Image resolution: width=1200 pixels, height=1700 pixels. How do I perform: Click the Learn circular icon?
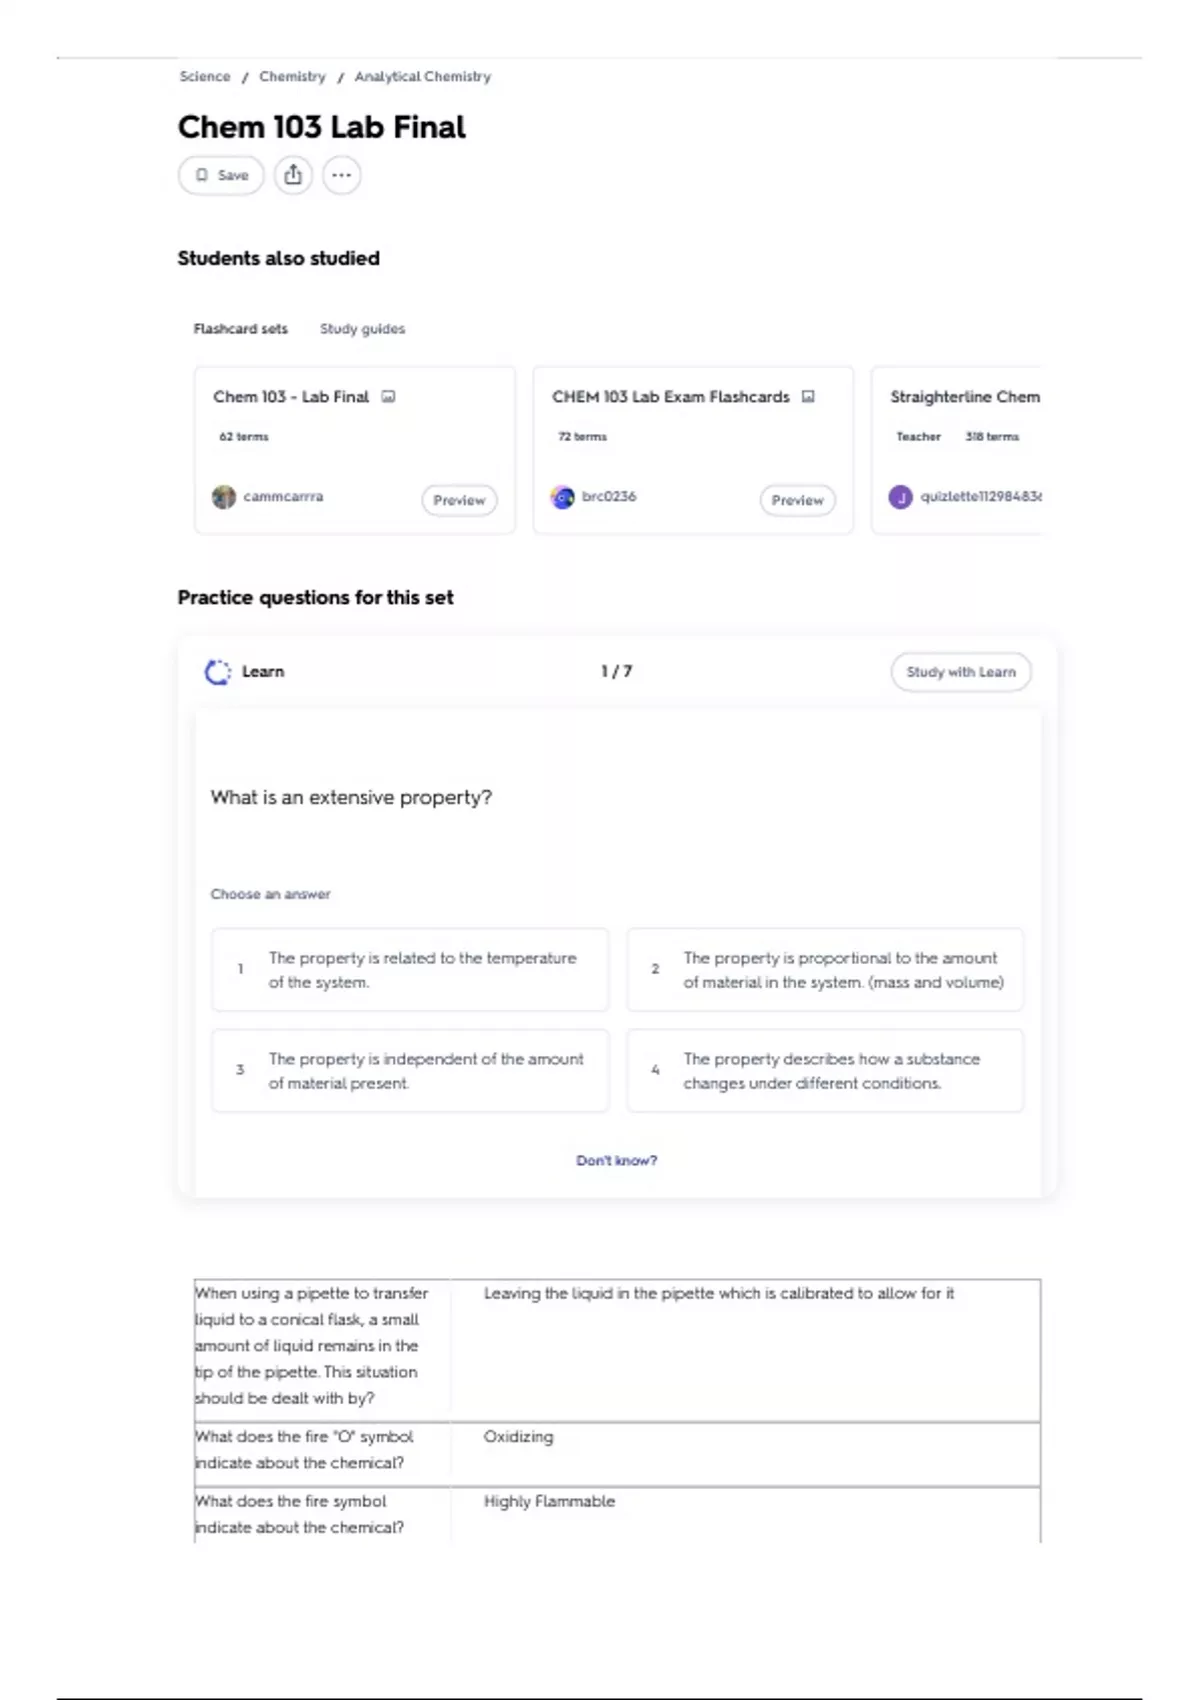pos(217,672)
